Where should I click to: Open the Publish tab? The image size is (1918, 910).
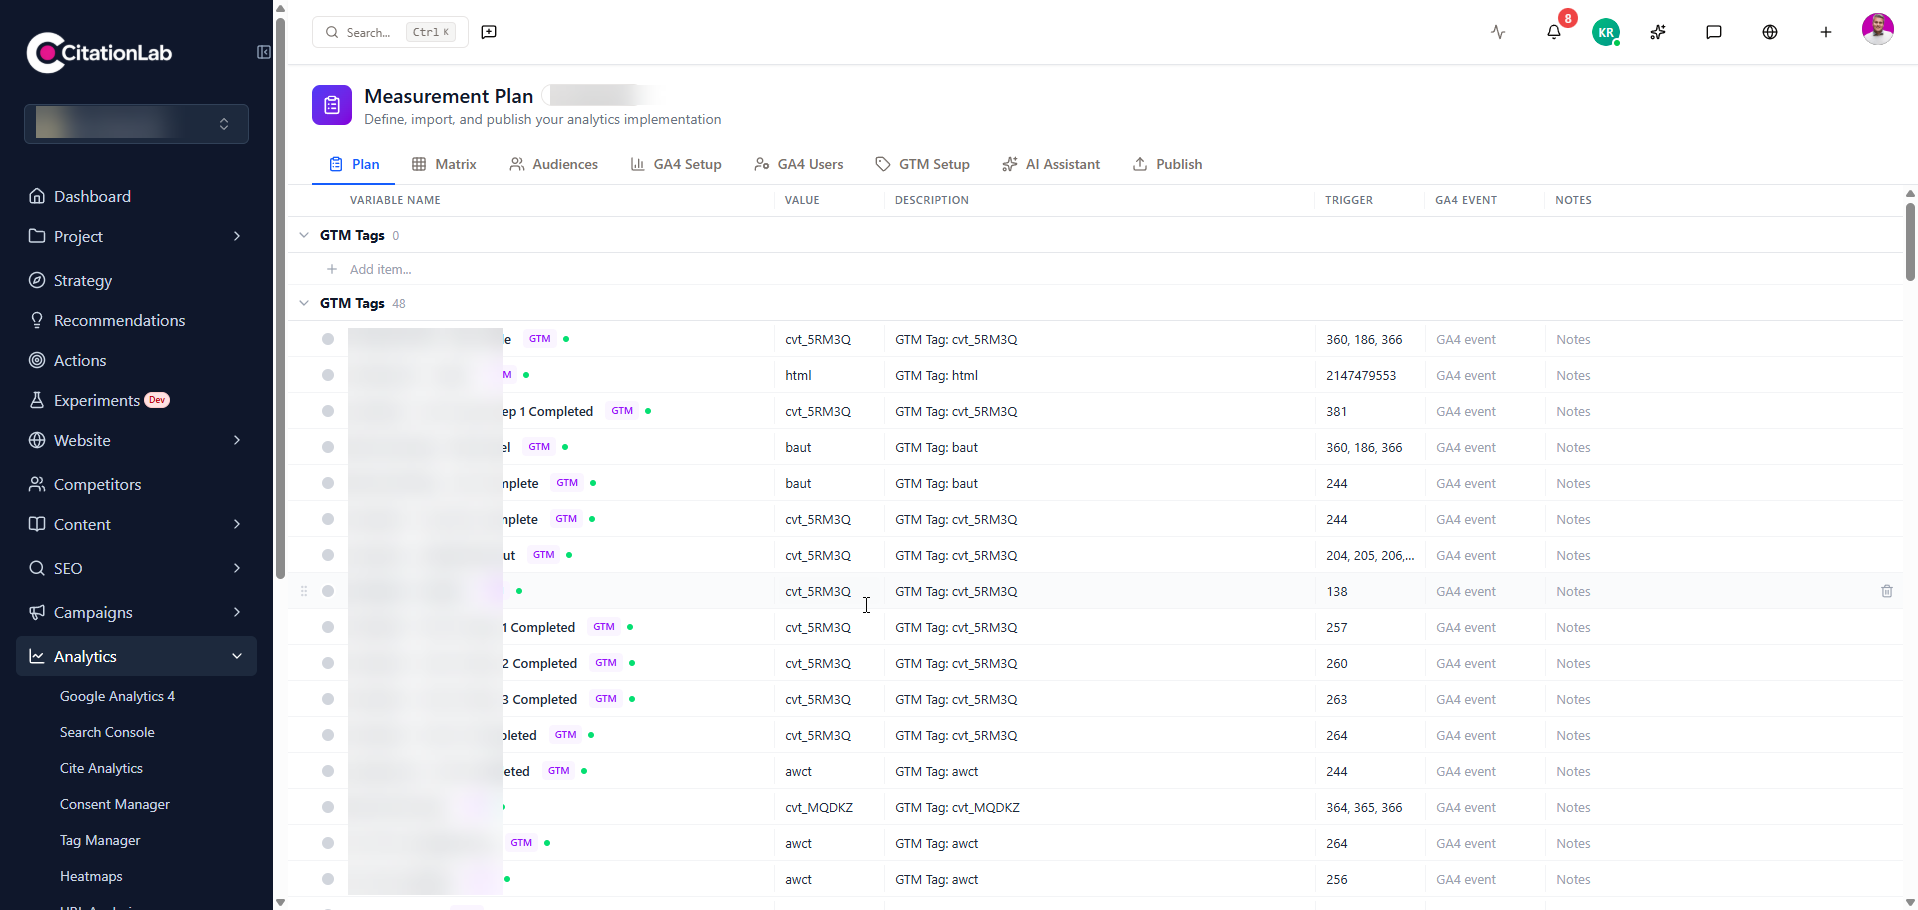(x=1167, y=164)
